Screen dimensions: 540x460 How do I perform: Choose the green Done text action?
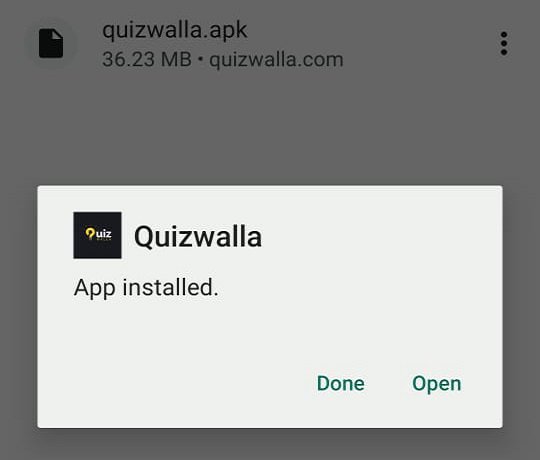(x=341, y=383)
